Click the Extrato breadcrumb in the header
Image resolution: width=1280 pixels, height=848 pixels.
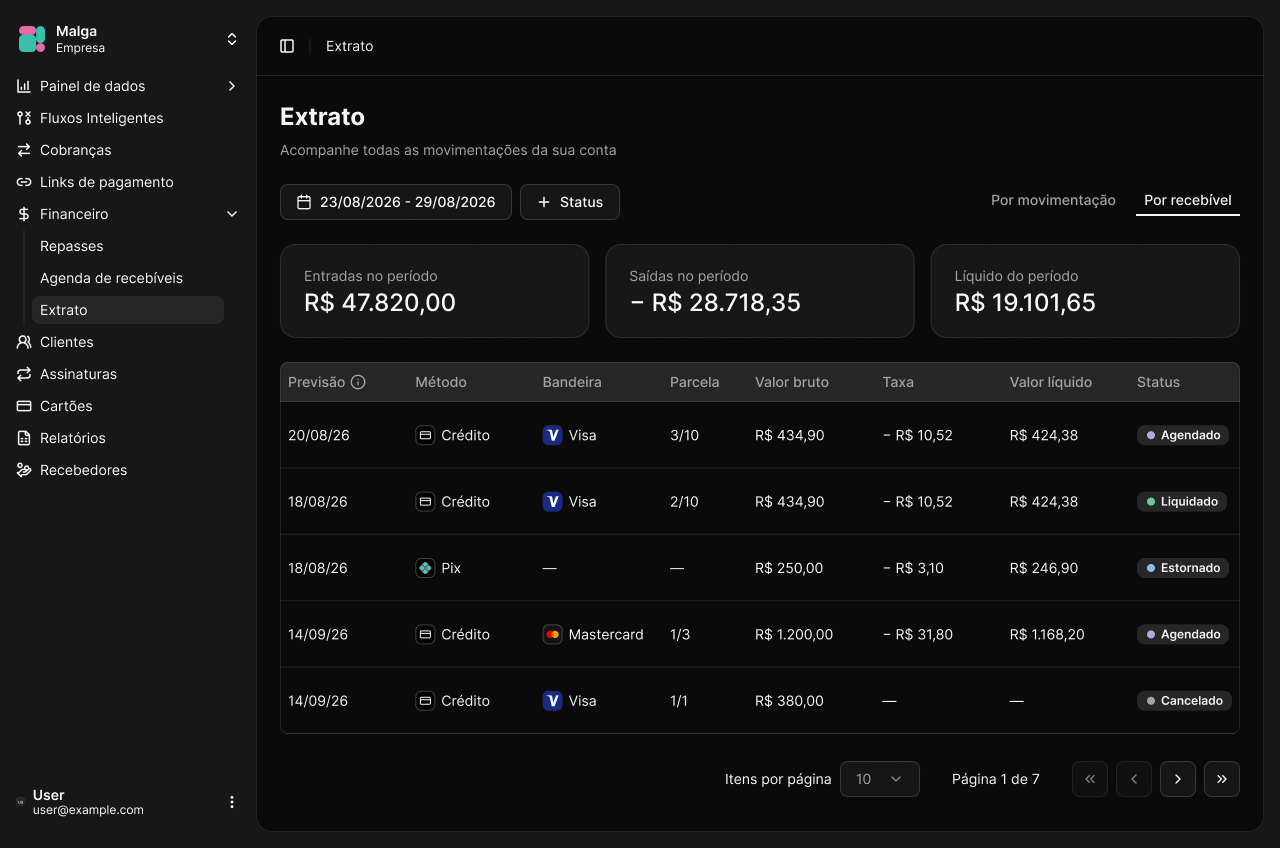(x=350, y=46)
